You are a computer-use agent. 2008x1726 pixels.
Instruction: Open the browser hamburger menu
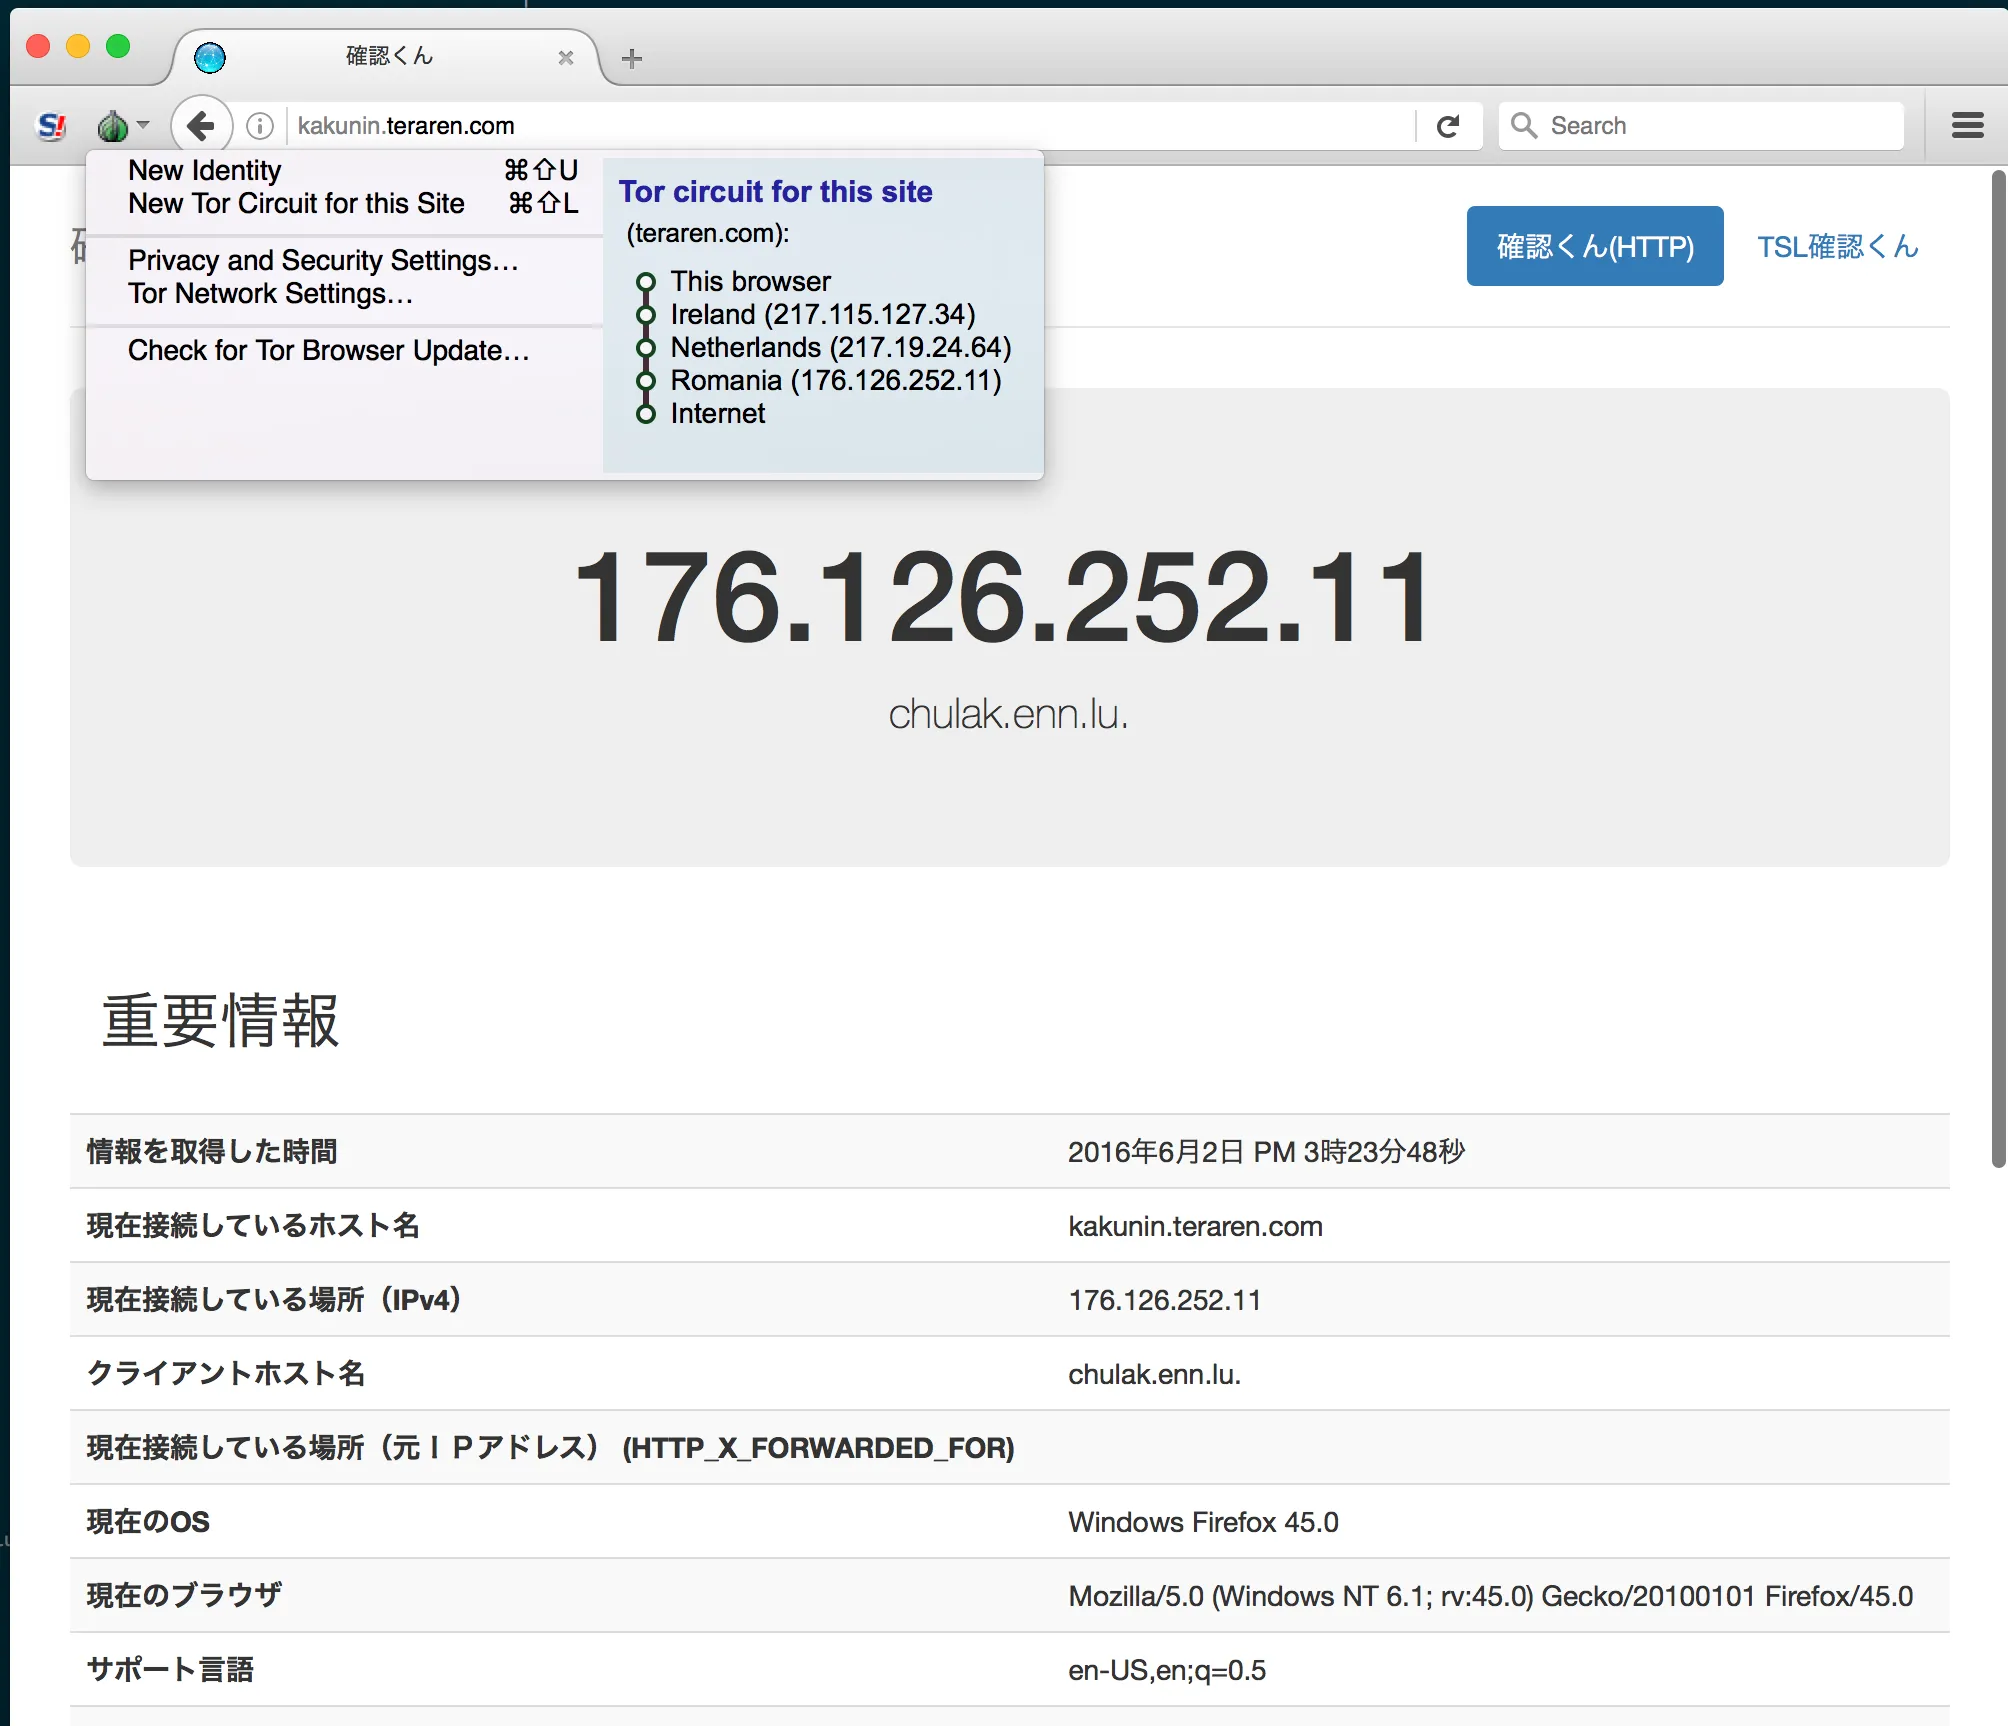tap(1966, 124)
